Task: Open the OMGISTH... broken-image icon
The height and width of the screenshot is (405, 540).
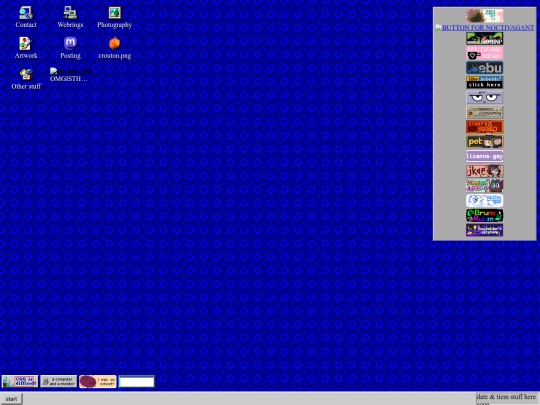Action: 70,75
